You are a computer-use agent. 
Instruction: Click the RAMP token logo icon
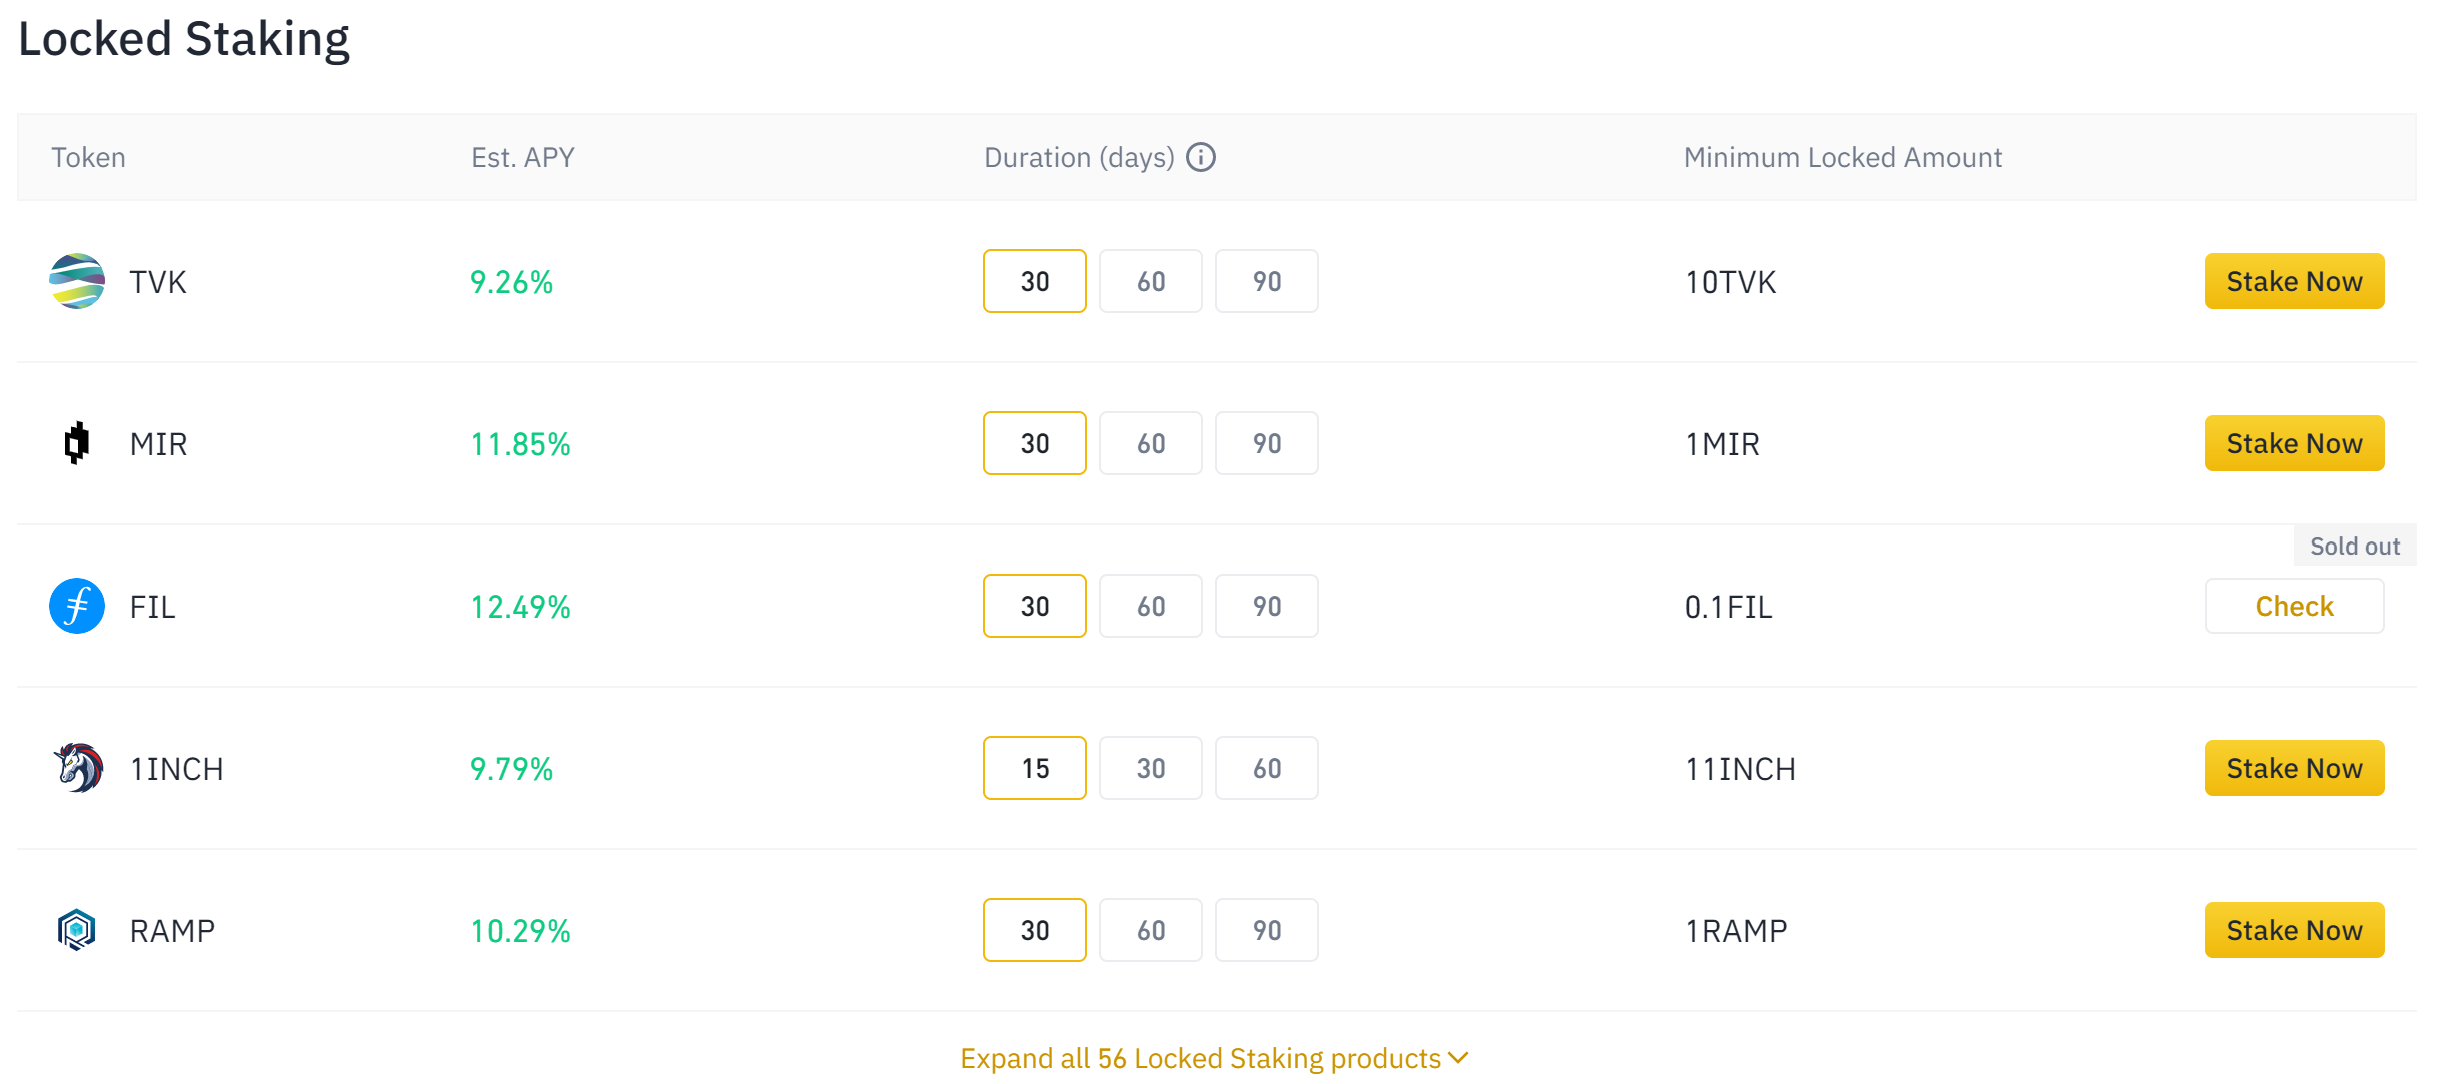pos(77,930)
